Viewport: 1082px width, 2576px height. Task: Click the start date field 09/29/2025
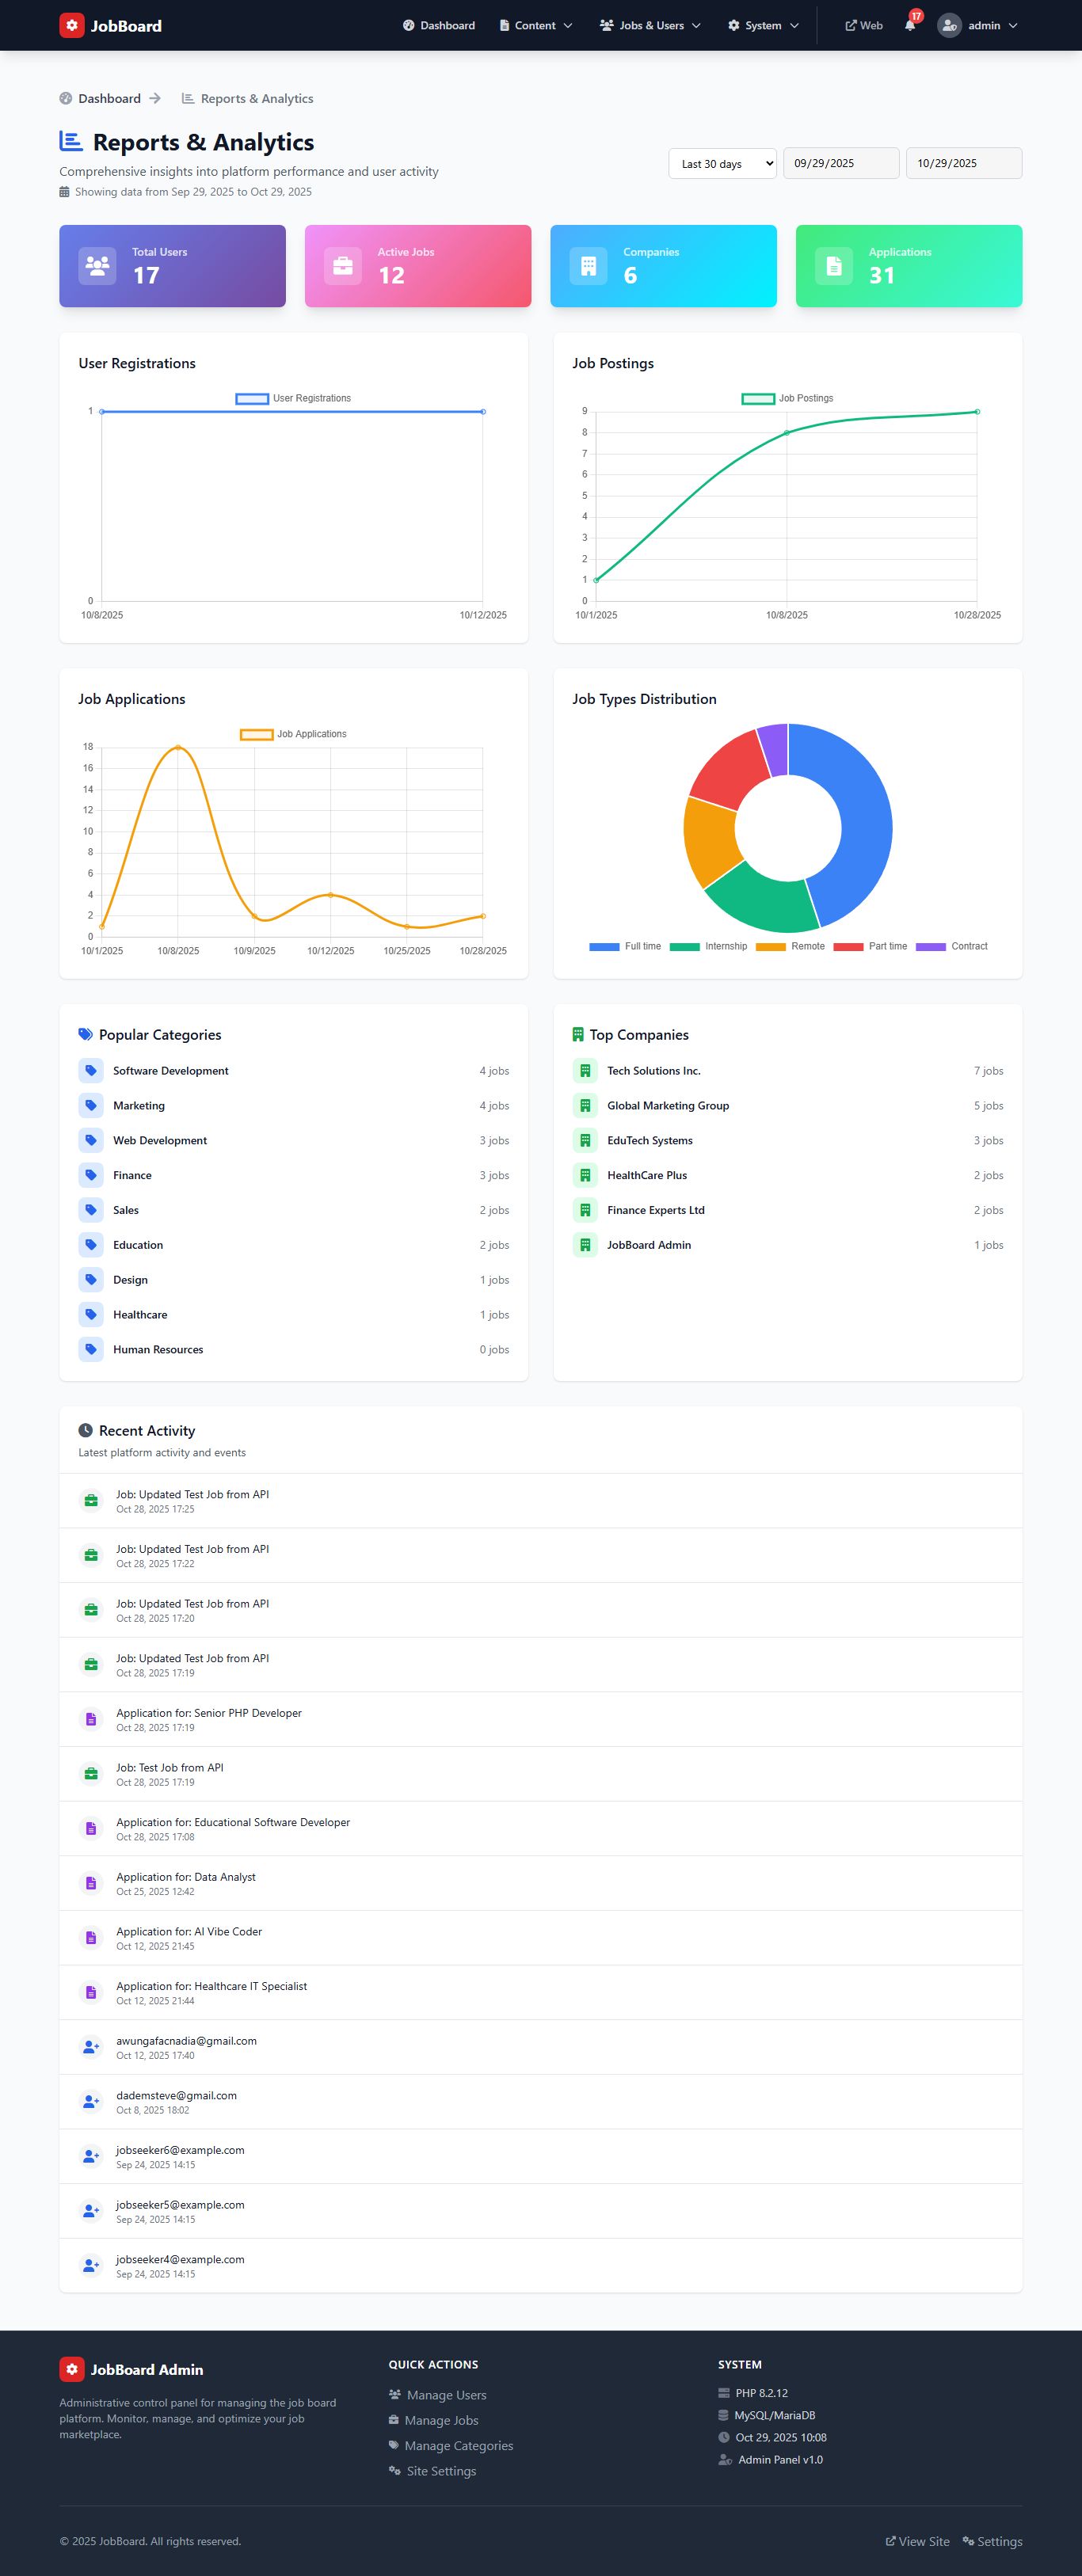[x=840, y=164]
